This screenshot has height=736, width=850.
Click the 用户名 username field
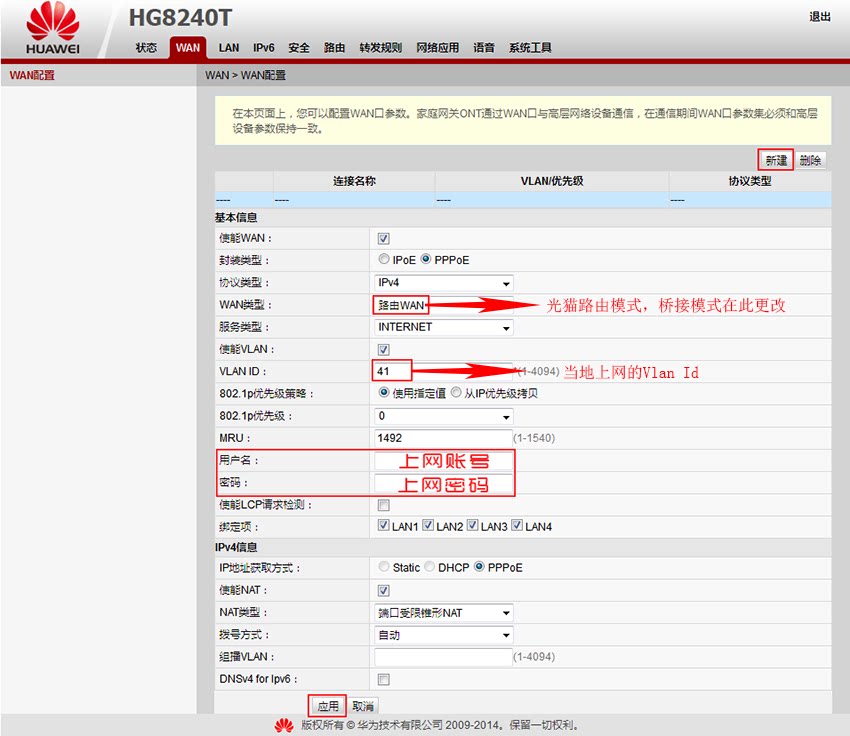coord(443,461)
